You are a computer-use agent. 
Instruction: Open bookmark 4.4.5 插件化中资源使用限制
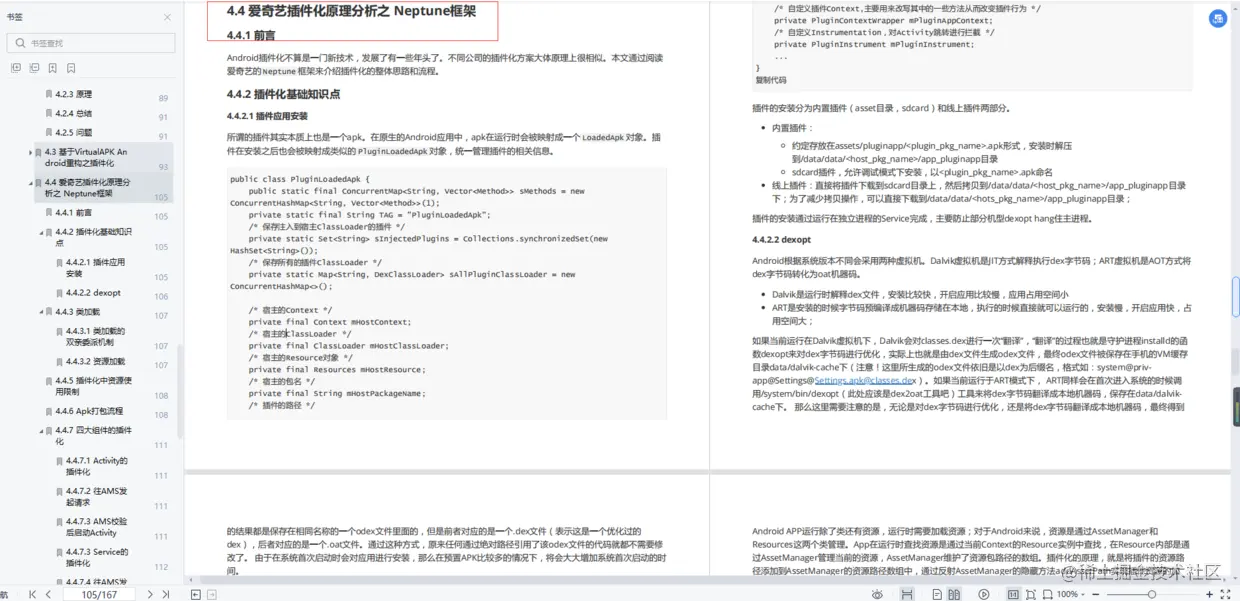(x=94, y=386)
